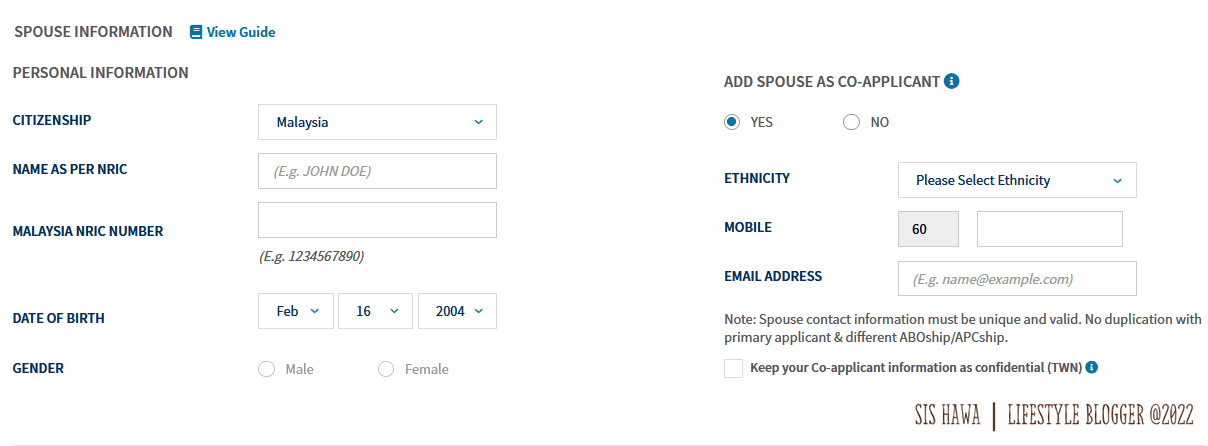Open the birth day dropdown showing 16

tap(375, 311)
